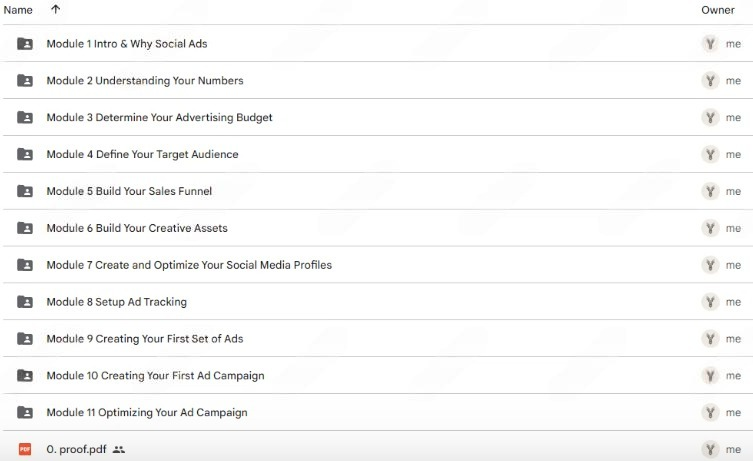Sort by the Name column header
Screen dimensions: 753x461
click(18, 9)
